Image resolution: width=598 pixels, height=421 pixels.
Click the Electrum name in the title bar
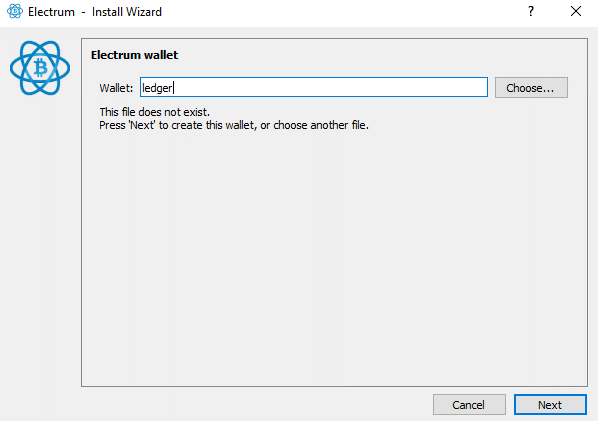[51, 12]
